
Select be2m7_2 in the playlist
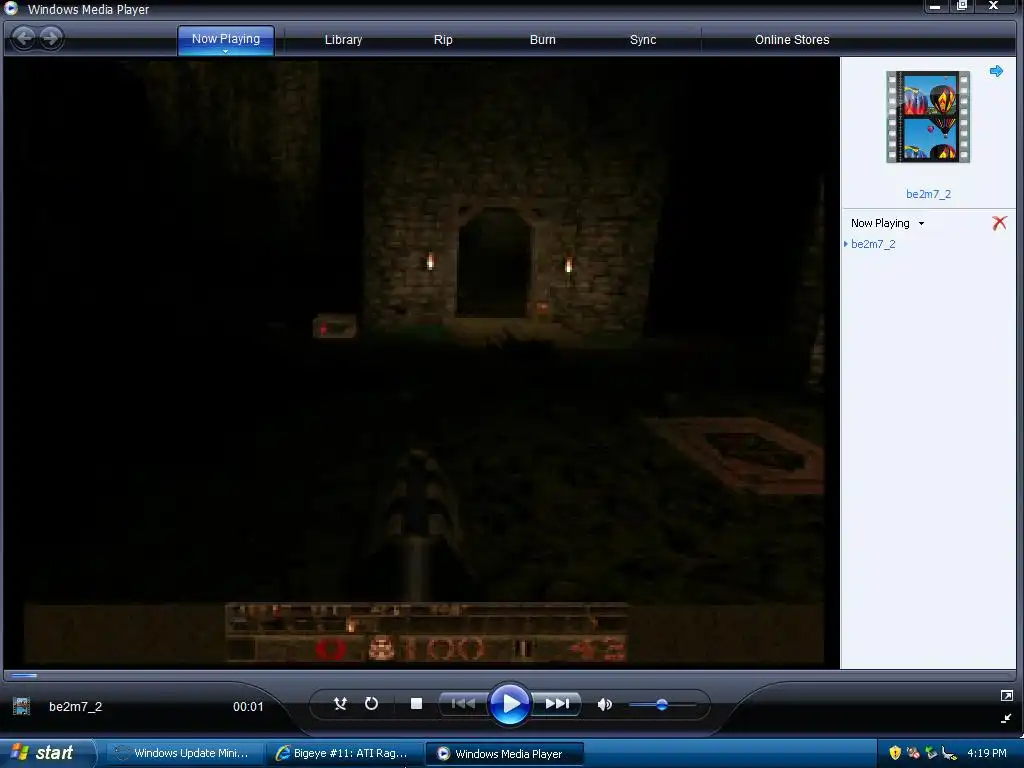(x=873, y=244)
